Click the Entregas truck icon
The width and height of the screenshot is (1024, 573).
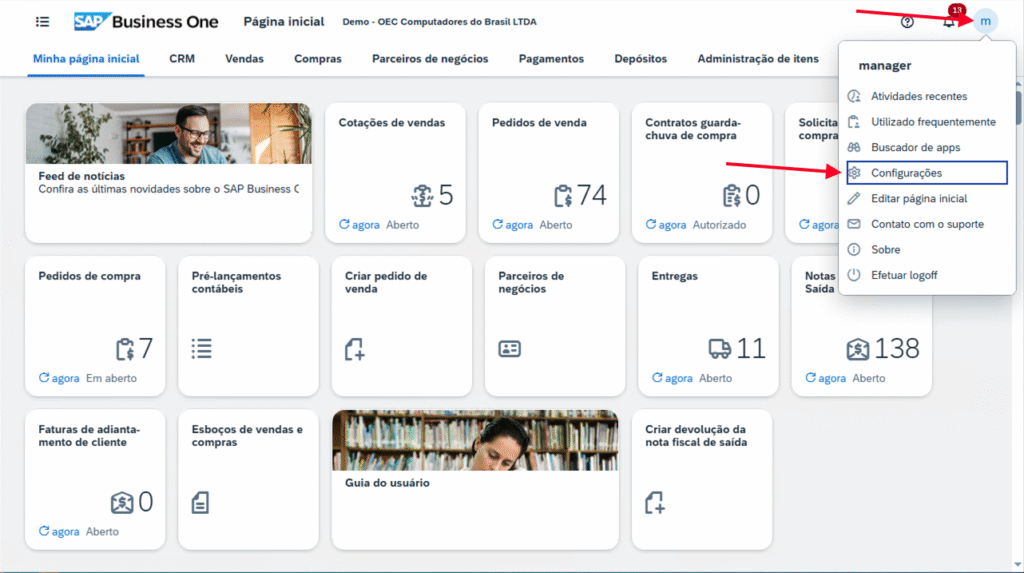coord(719,348)
